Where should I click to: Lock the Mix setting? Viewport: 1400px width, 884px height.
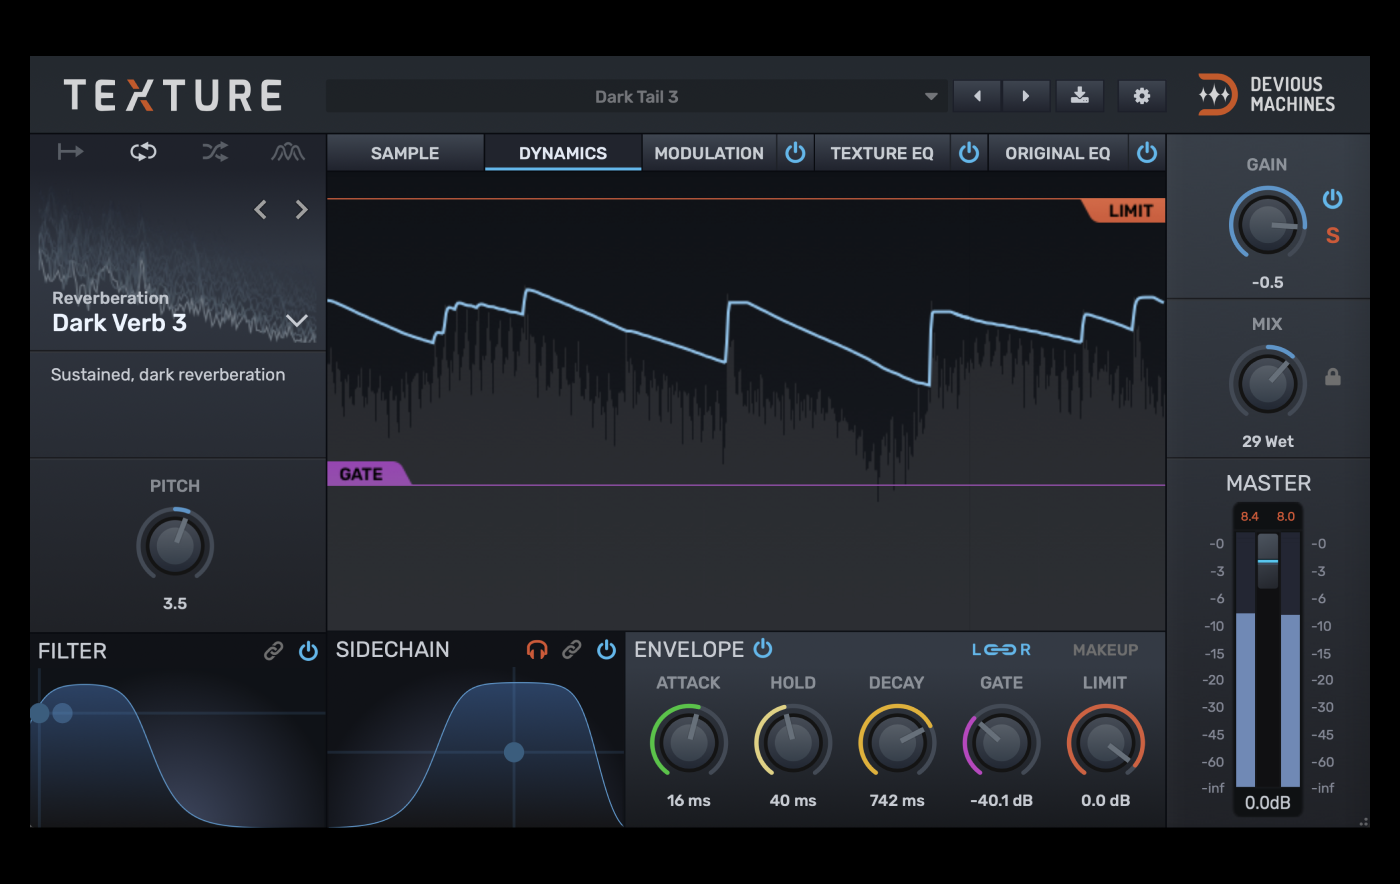[1333, 377]
